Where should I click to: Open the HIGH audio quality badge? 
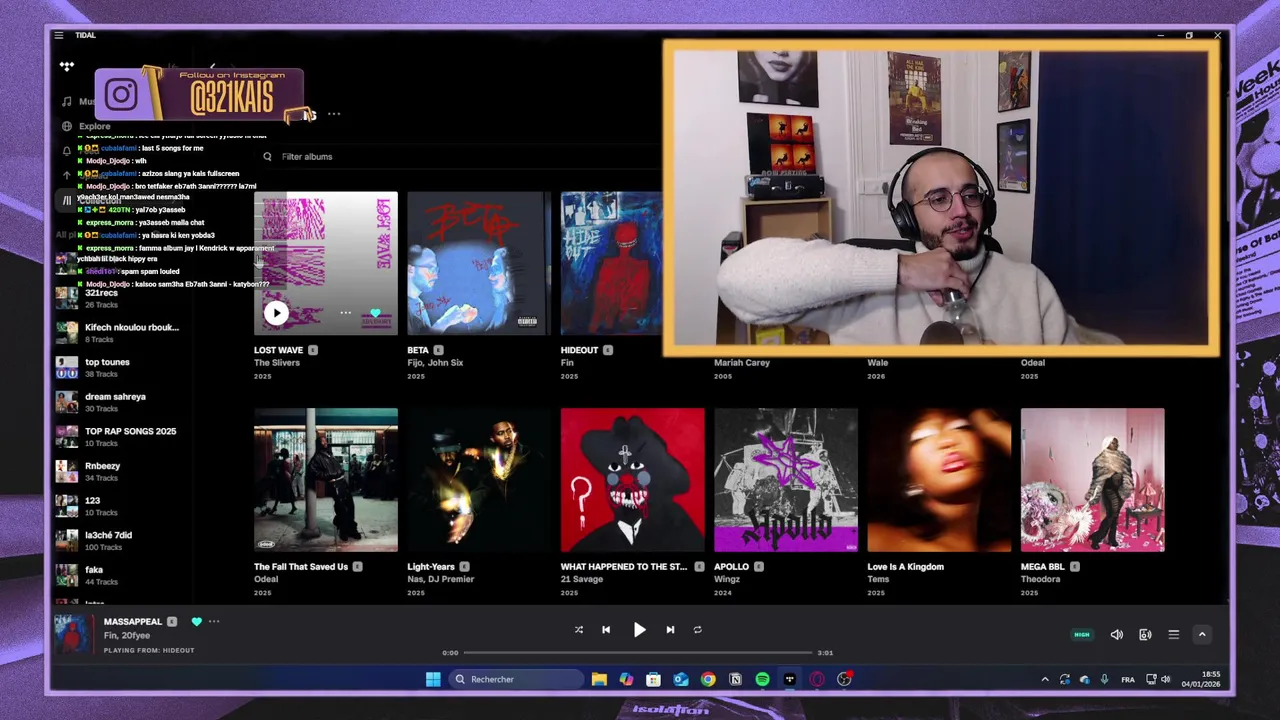(1082, 634)
